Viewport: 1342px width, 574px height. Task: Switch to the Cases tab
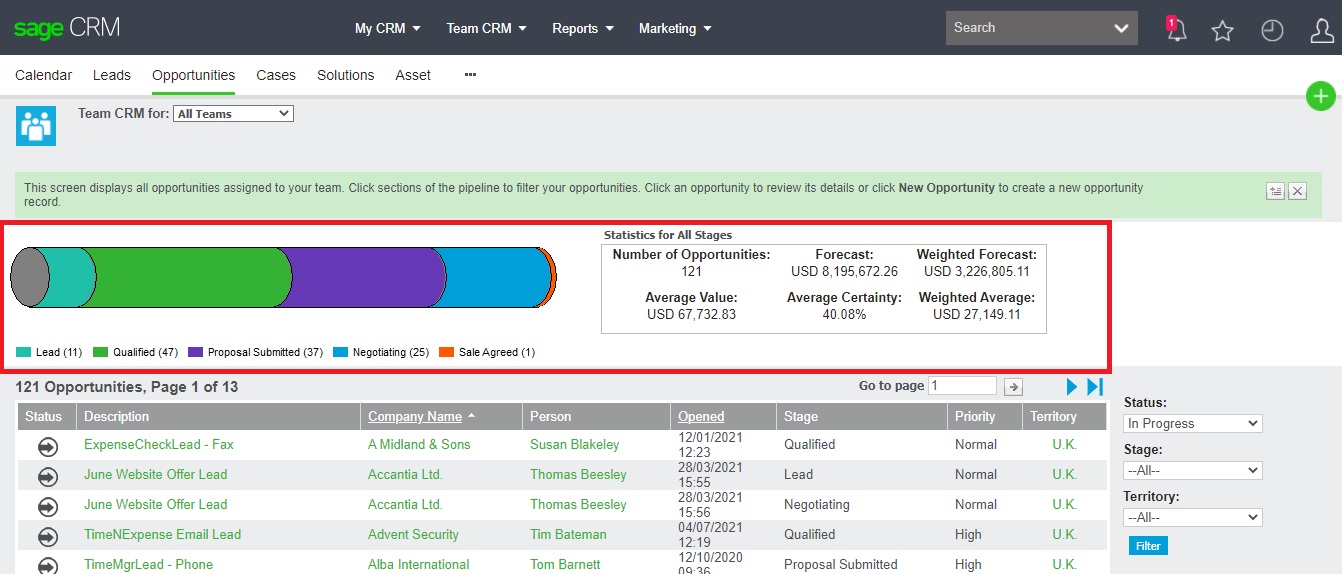coord(276,75)
